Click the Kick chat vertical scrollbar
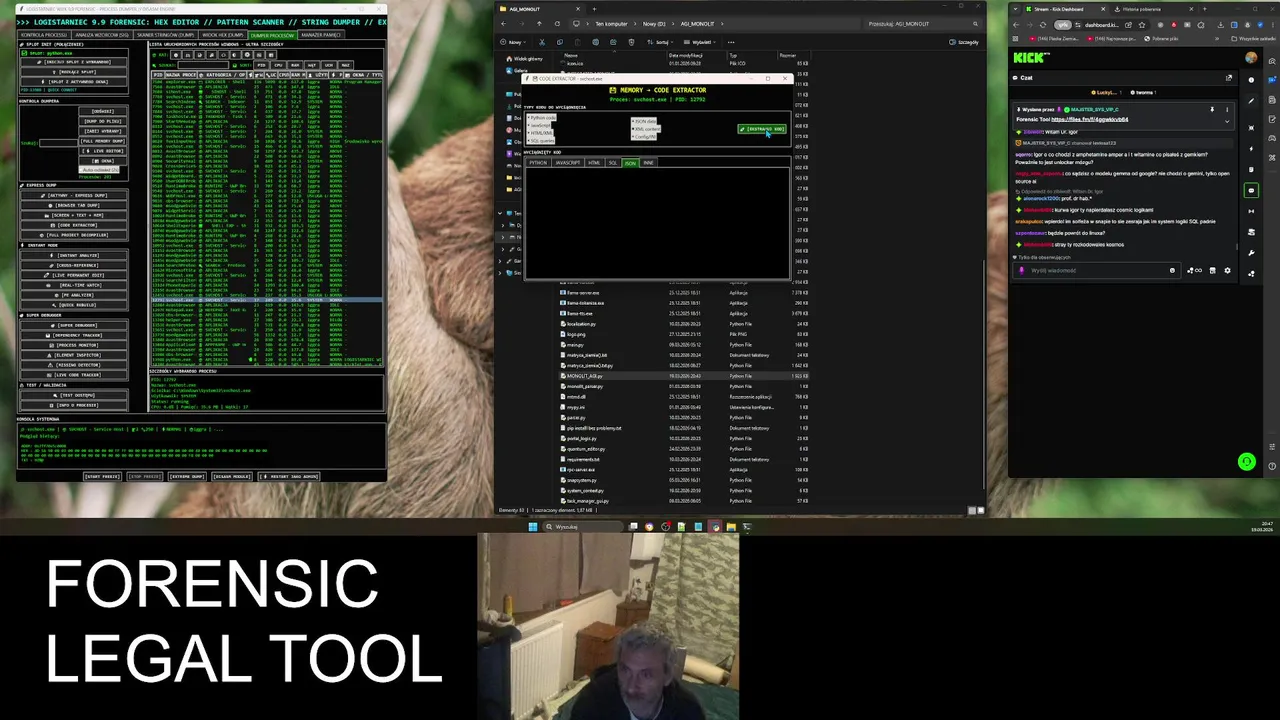Image resolution: width=1280 pixels, height=720 pixels. [1237, 247]
